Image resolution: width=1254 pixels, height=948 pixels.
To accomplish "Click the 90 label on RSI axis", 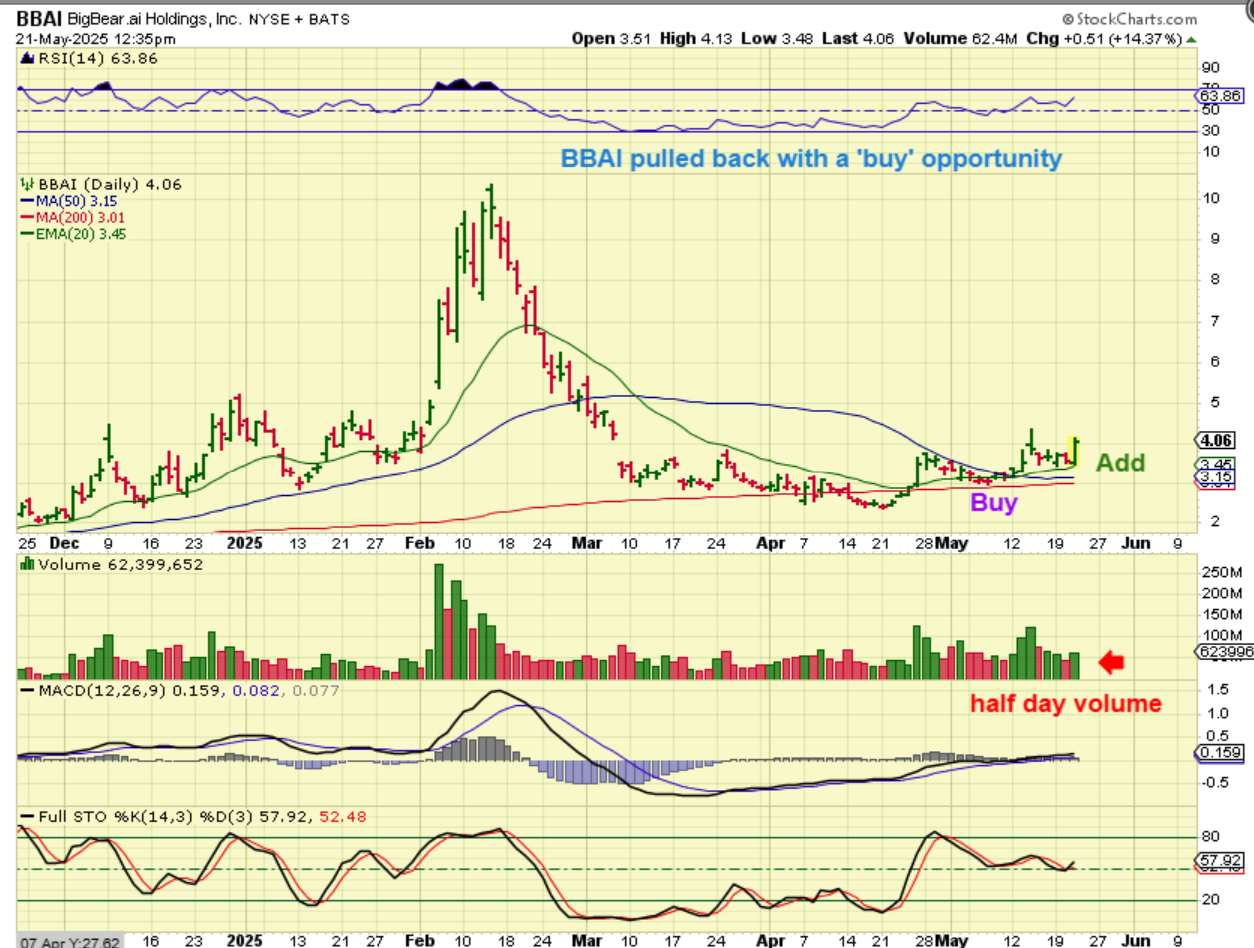I will [x=1212, y=68].
